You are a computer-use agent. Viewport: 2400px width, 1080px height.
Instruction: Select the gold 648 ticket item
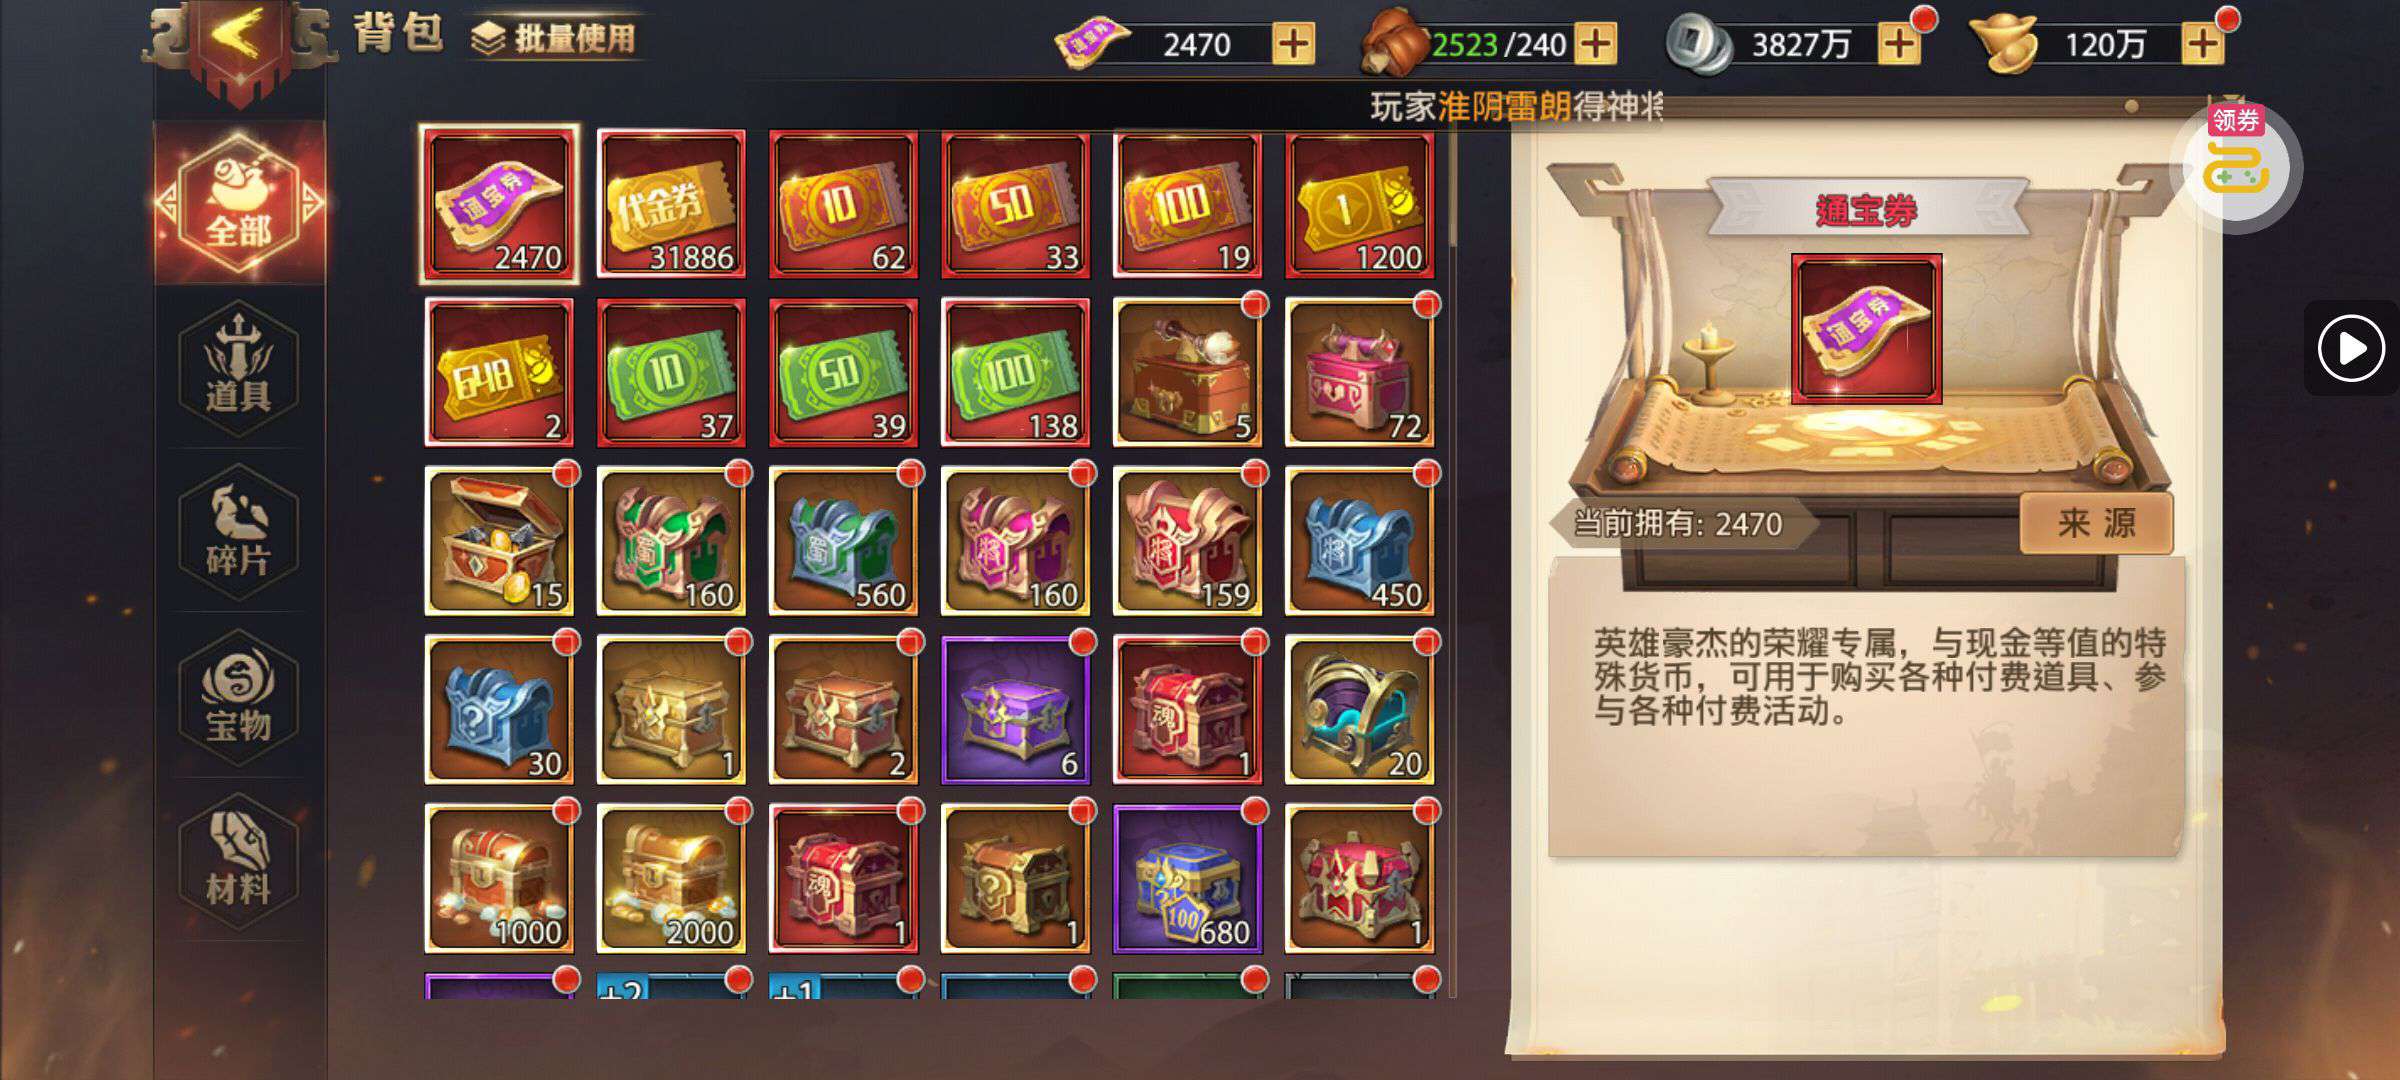click(x=499, y=372)
